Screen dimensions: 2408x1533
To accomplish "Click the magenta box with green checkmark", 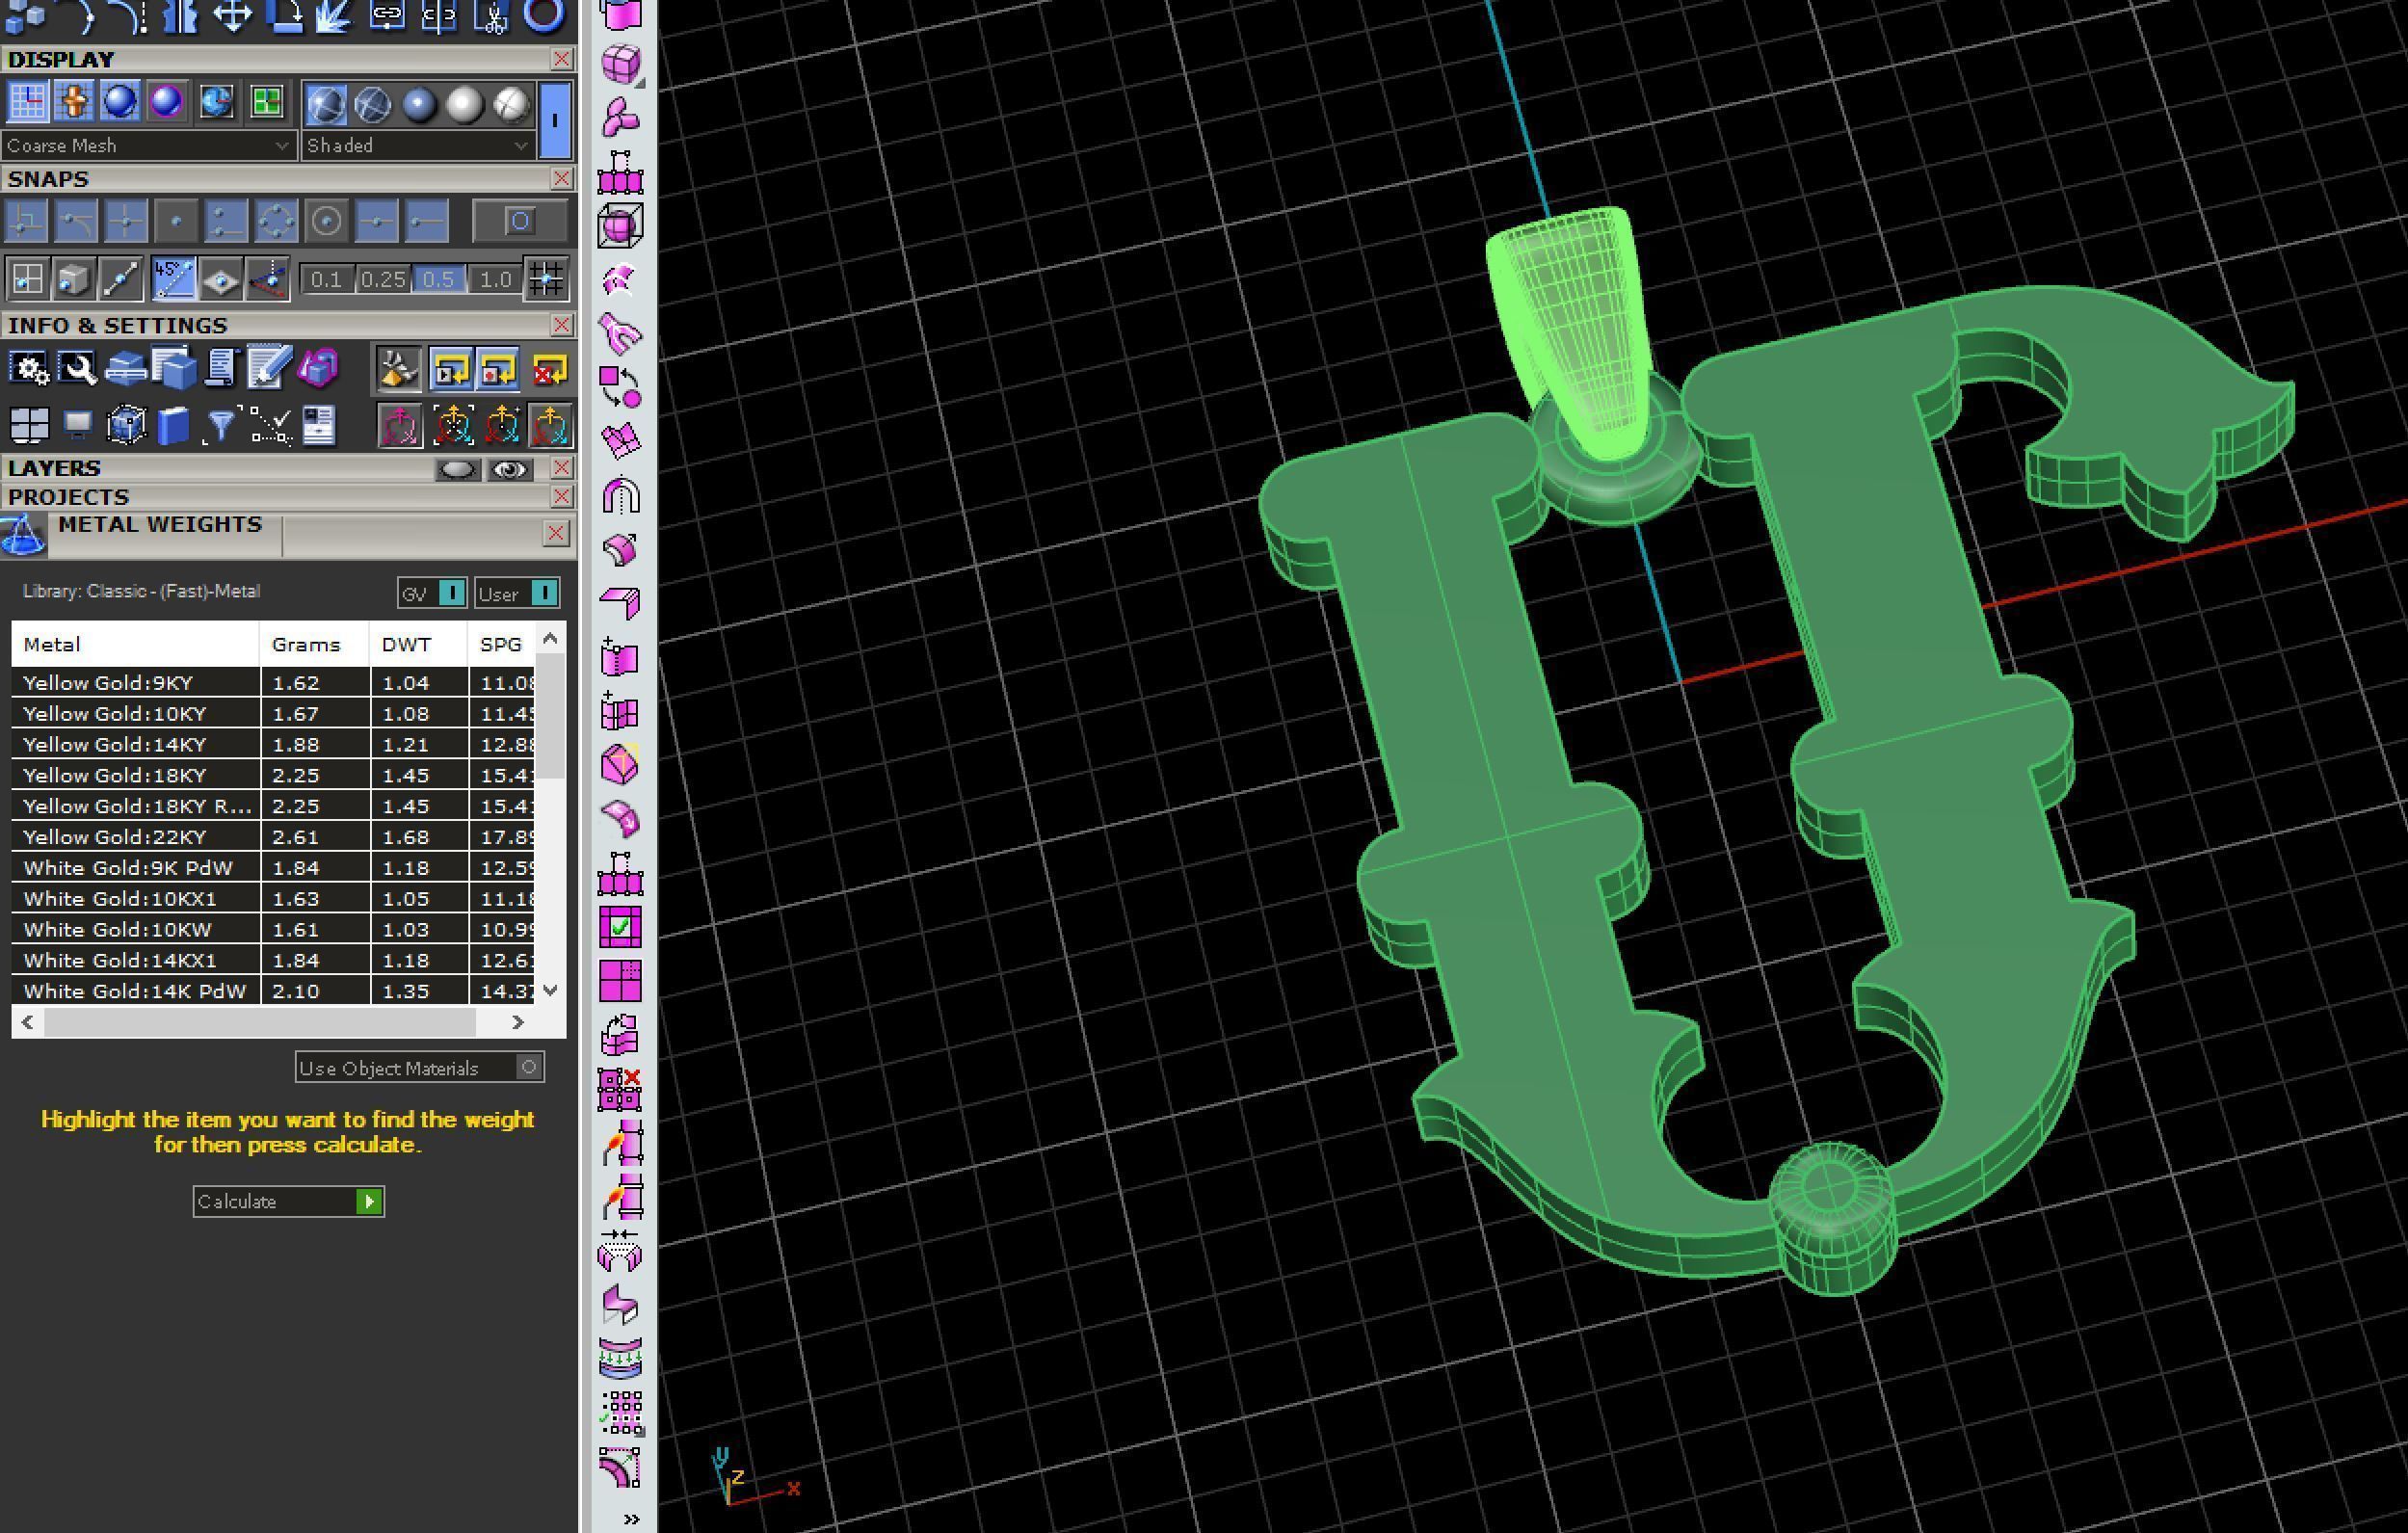I will [x=620, y=927].
